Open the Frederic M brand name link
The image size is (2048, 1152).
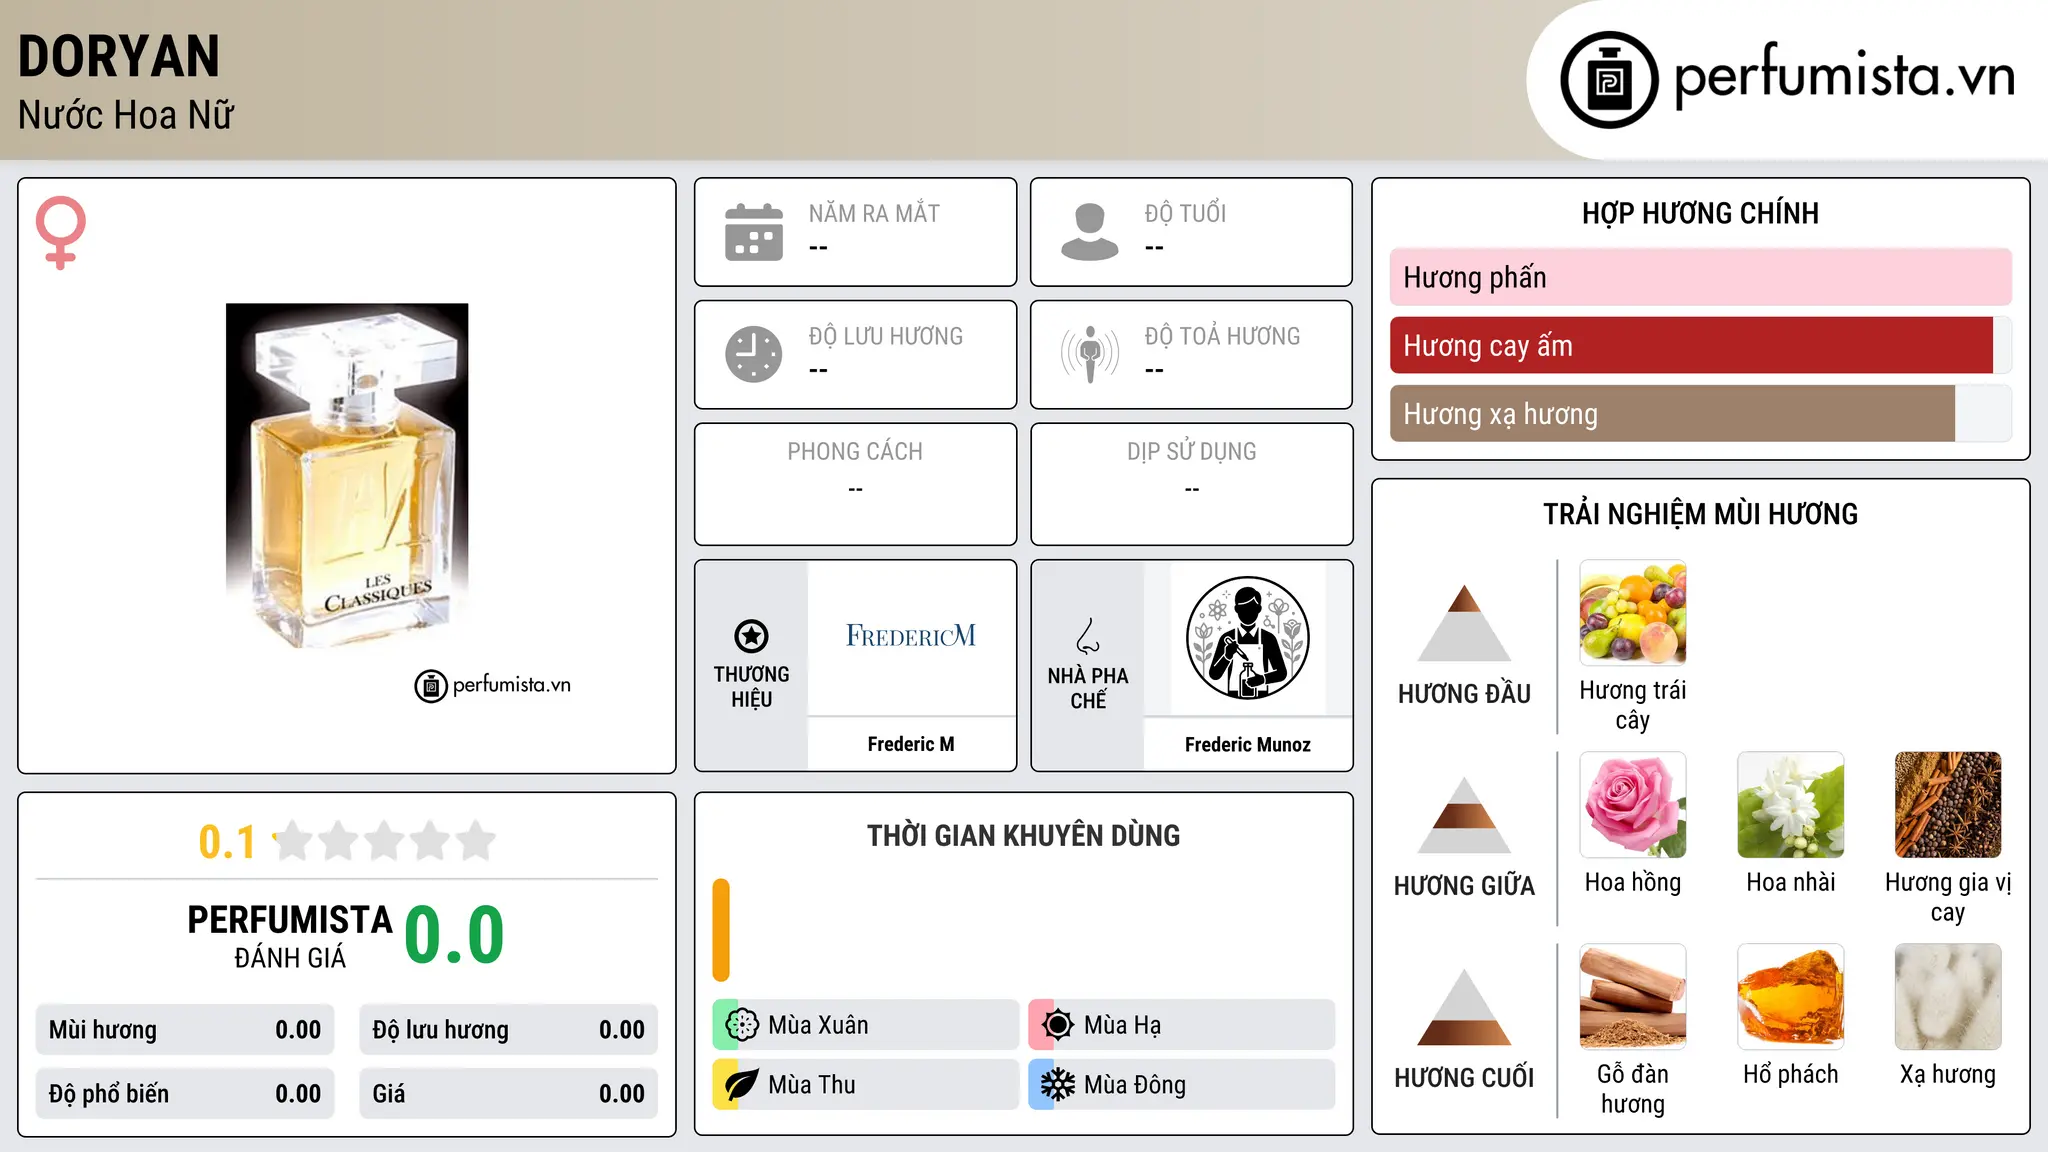(x=911, y=744)
